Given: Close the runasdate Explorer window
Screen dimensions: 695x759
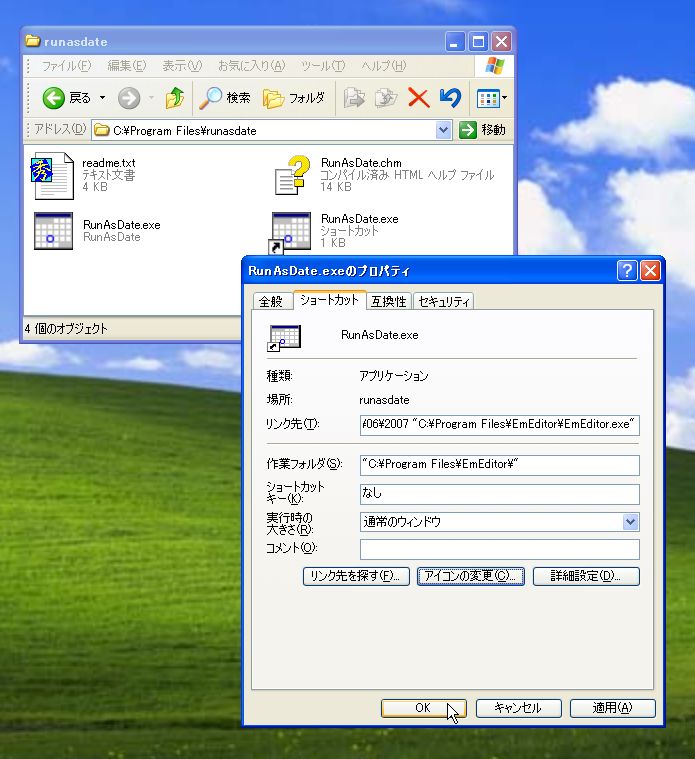Looking at the screenshot, I should click(502, 42).
